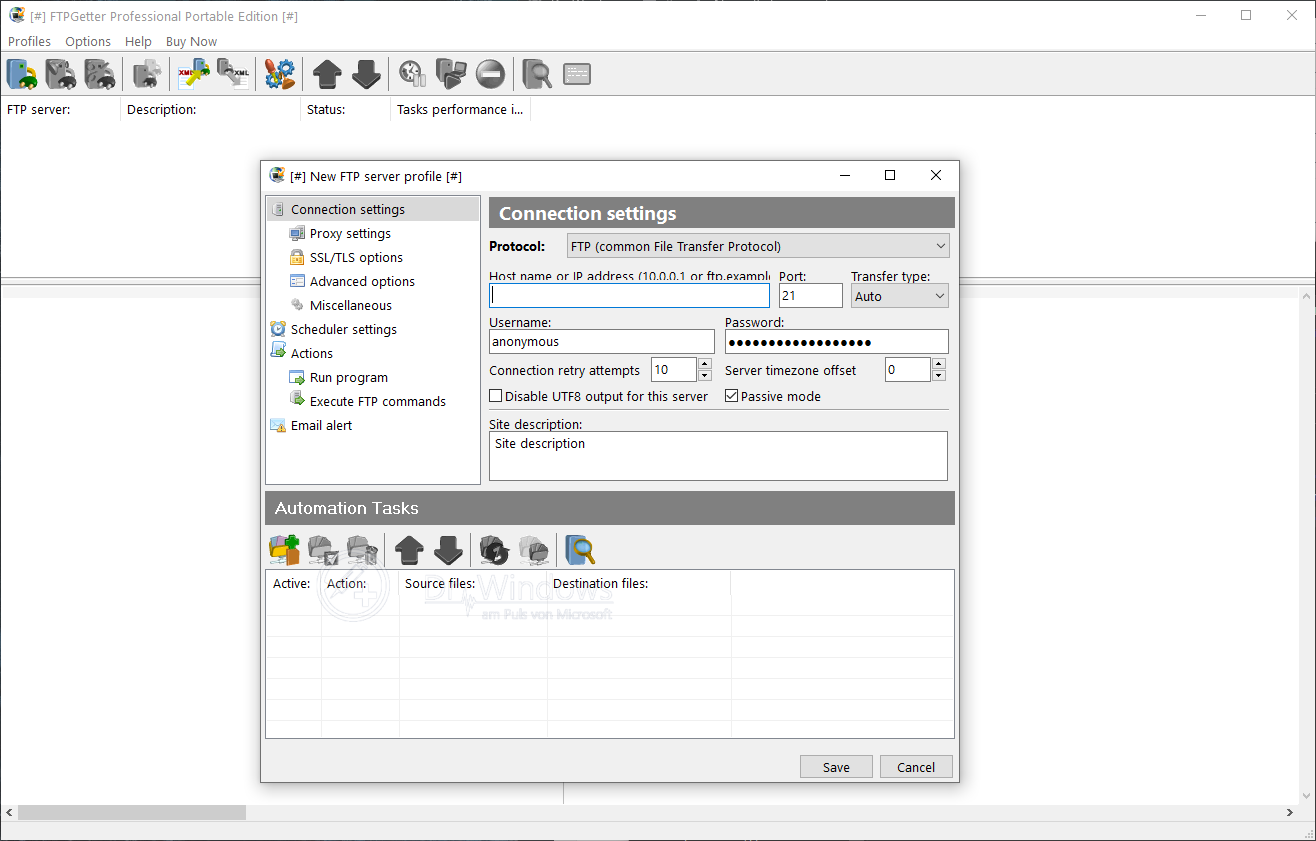Click the Connection retry attempts value field
The height and width of the screenshot is (841, 1316).
click(x=674, y=370)
